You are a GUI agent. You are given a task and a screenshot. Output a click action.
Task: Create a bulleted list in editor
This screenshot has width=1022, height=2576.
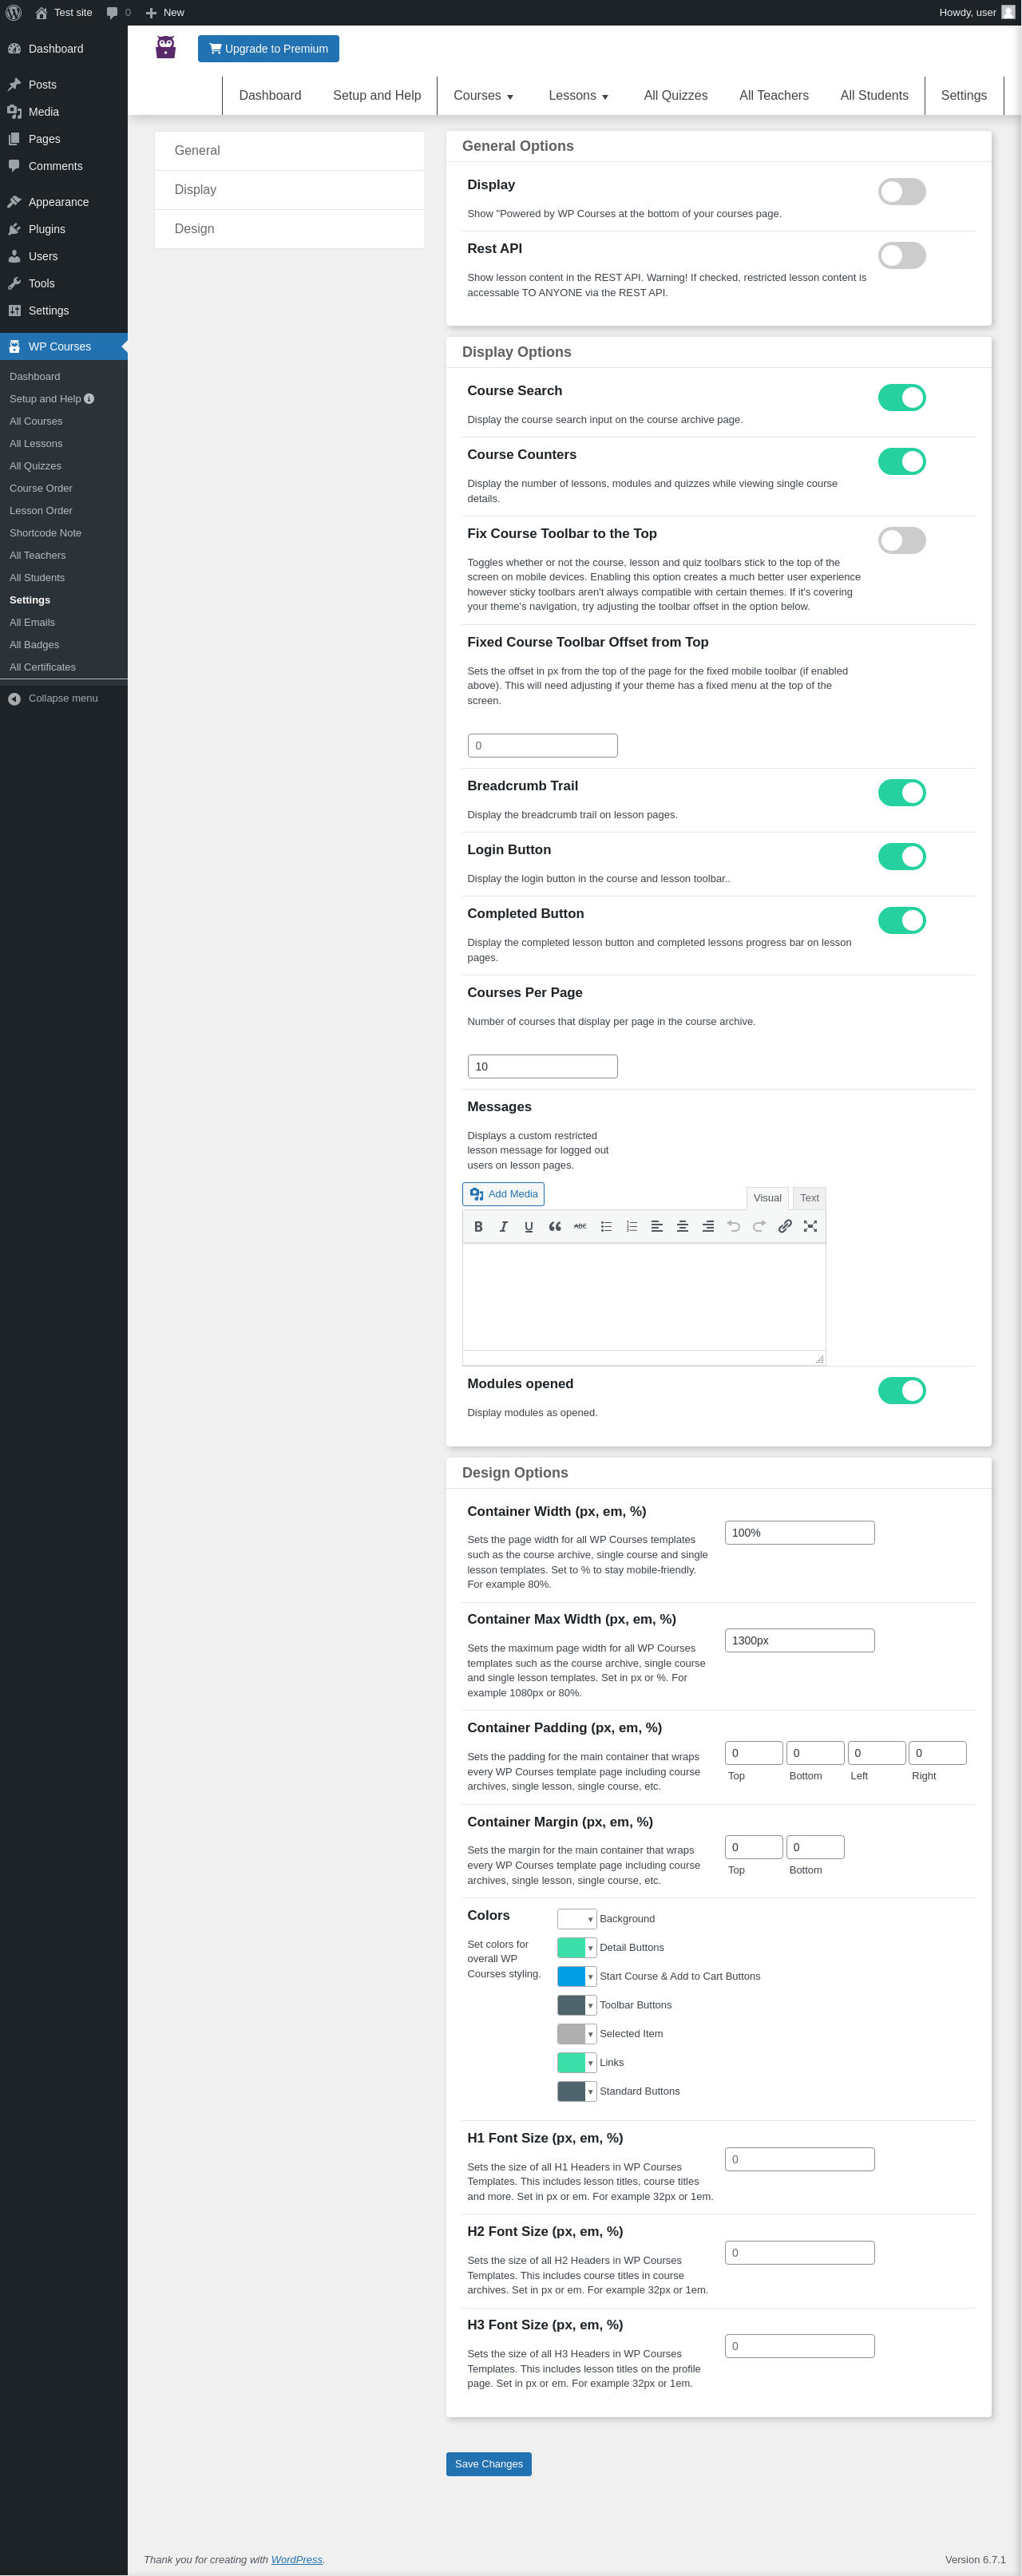pos(606,1226)
